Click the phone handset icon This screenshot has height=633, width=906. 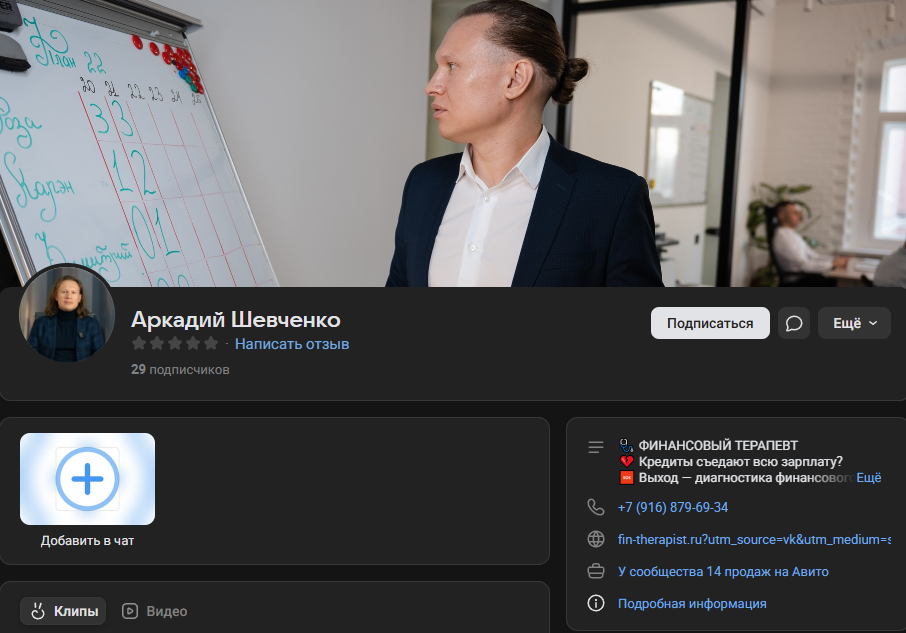[596, 507]
